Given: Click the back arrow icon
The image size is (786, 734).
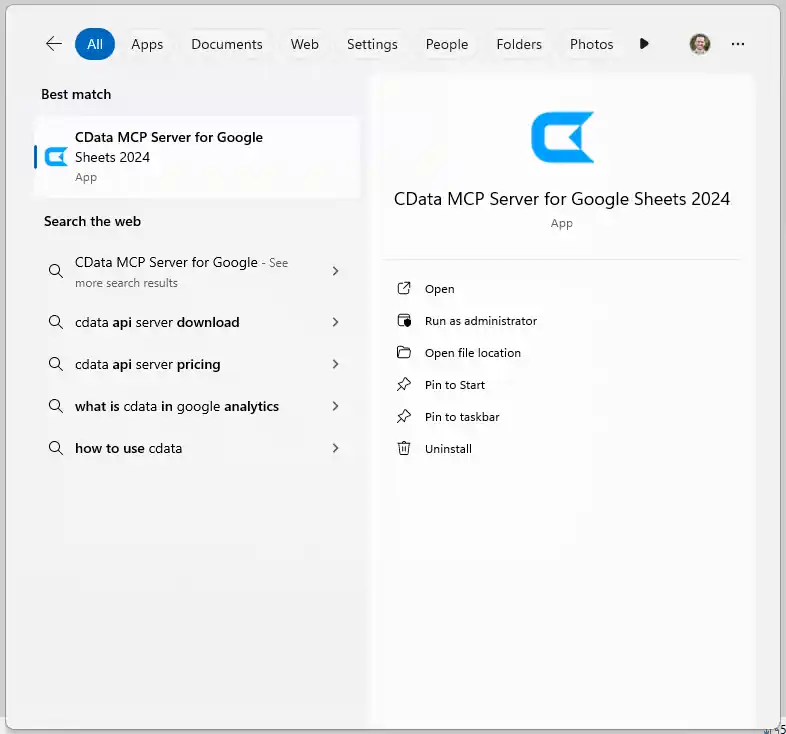Looking at the screenshot, I should point(54,44).
